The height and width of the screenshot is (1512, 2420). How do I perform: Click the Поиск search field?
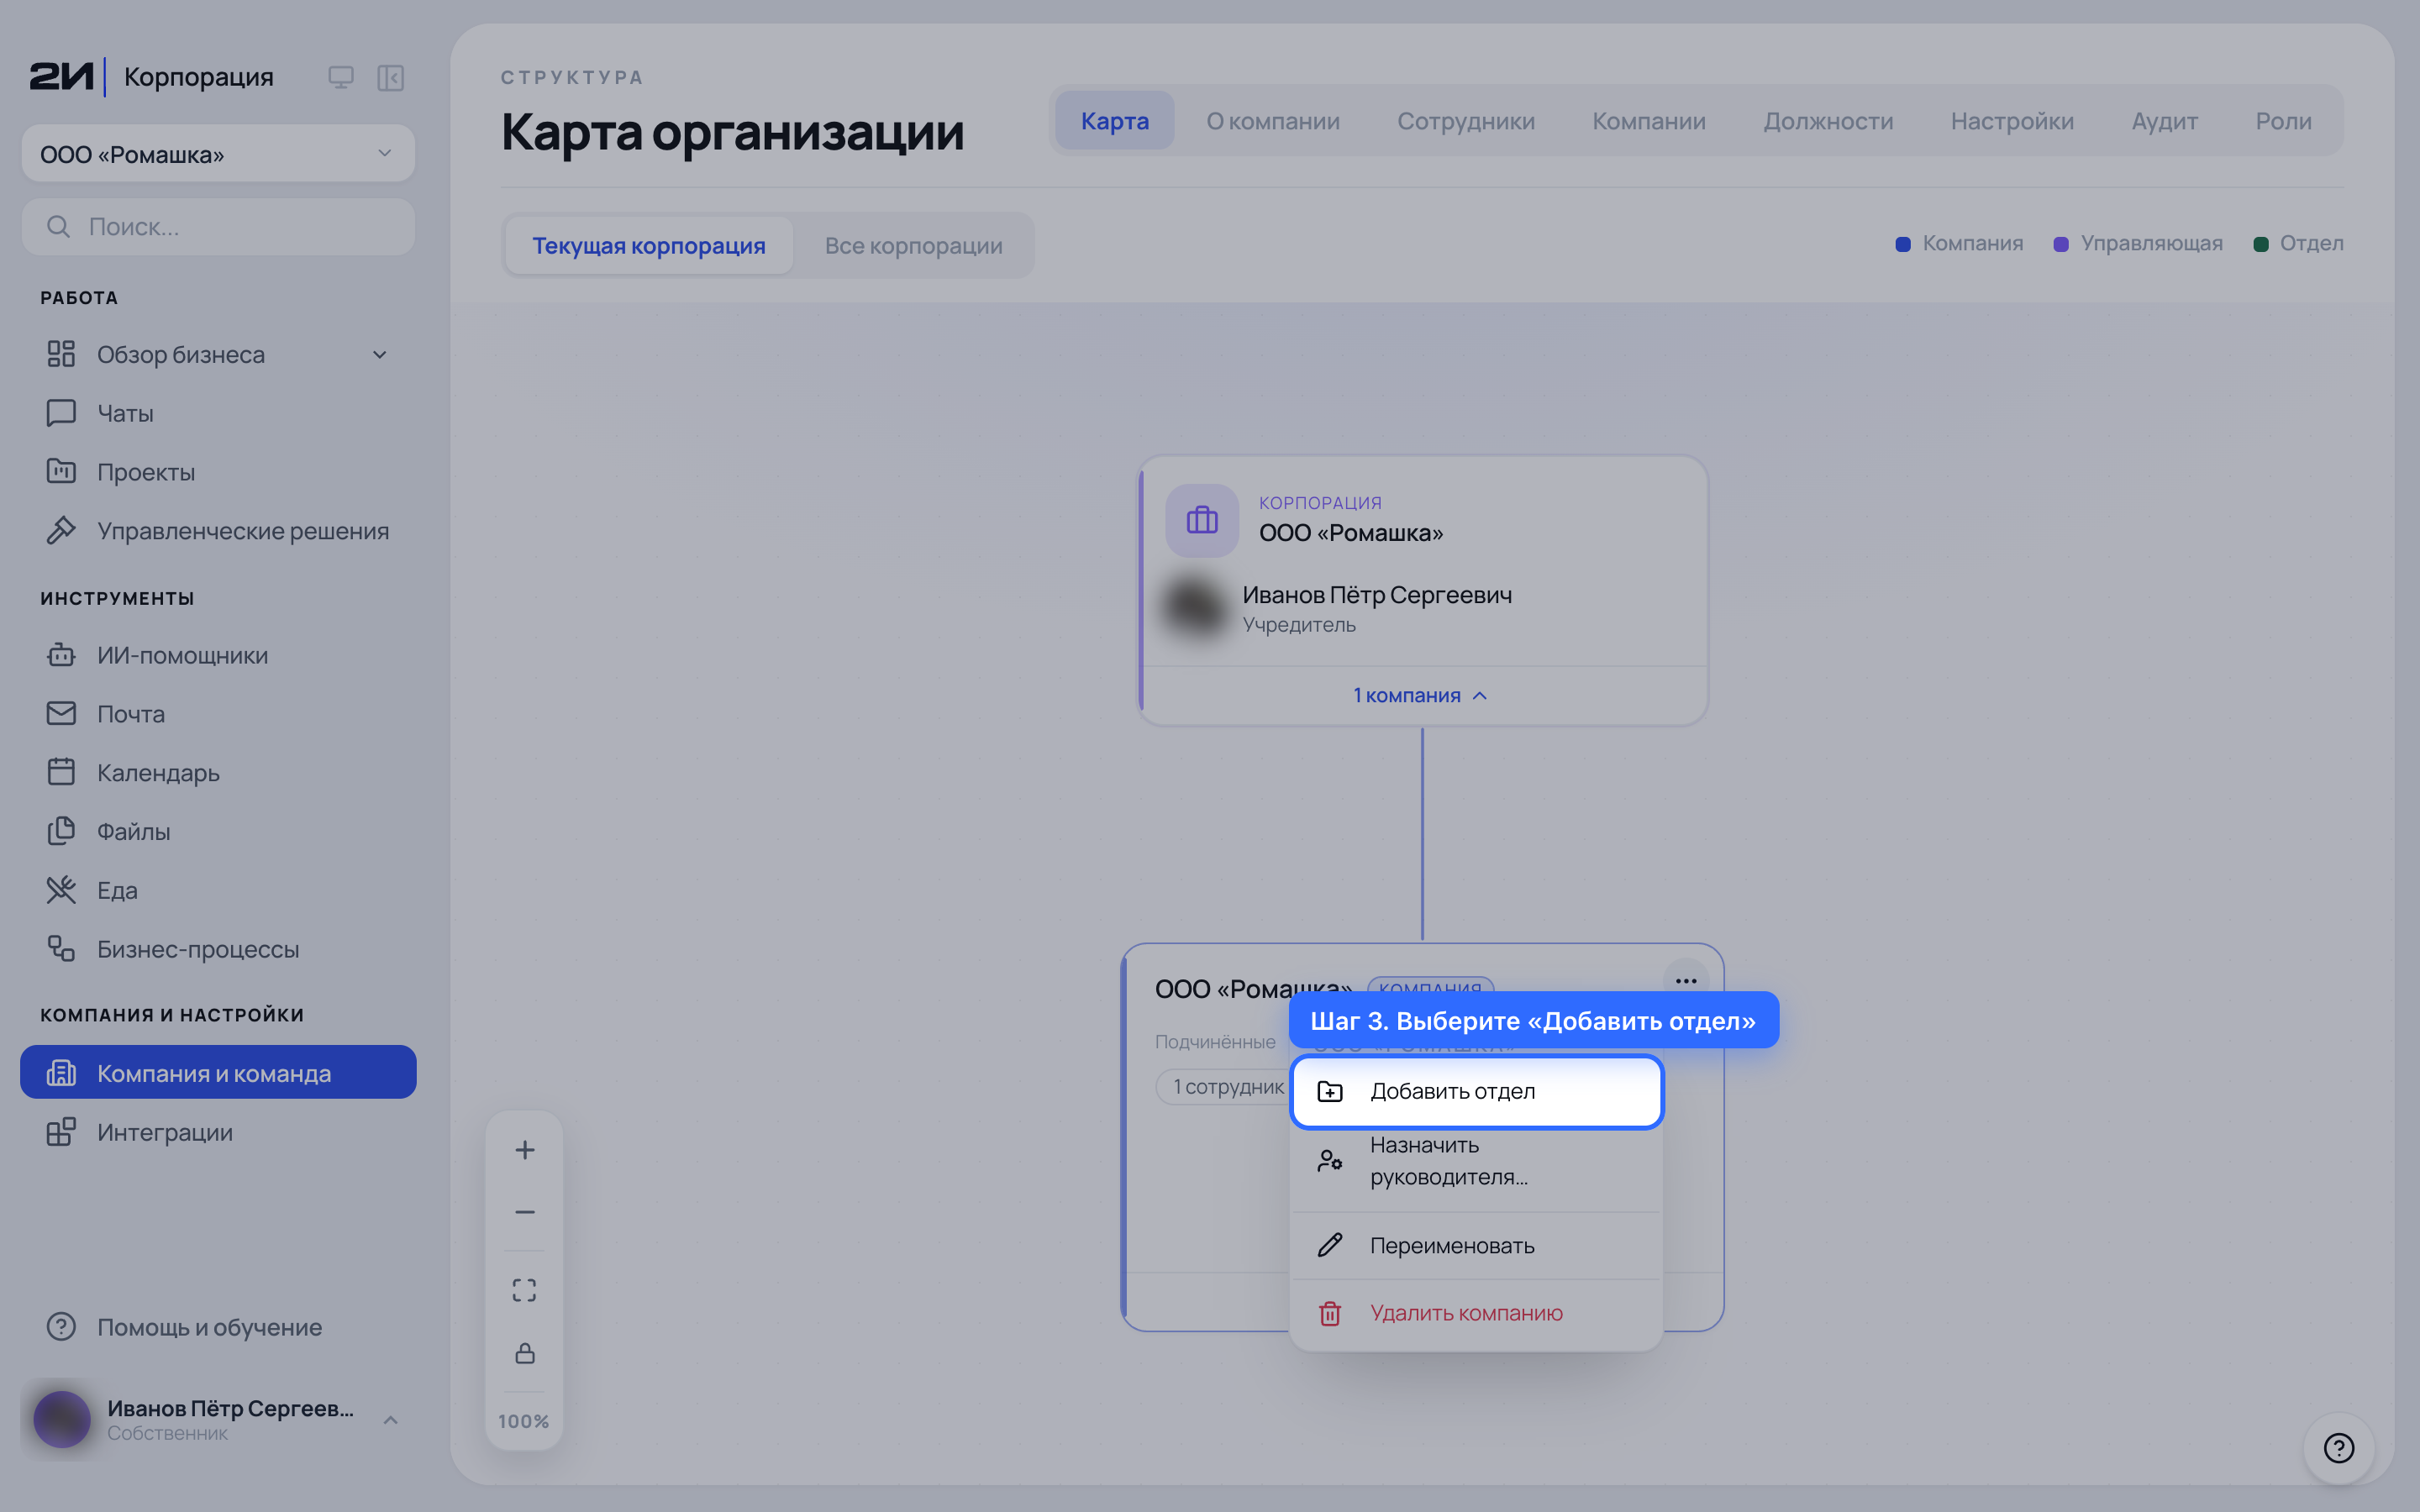coord(218,227)
